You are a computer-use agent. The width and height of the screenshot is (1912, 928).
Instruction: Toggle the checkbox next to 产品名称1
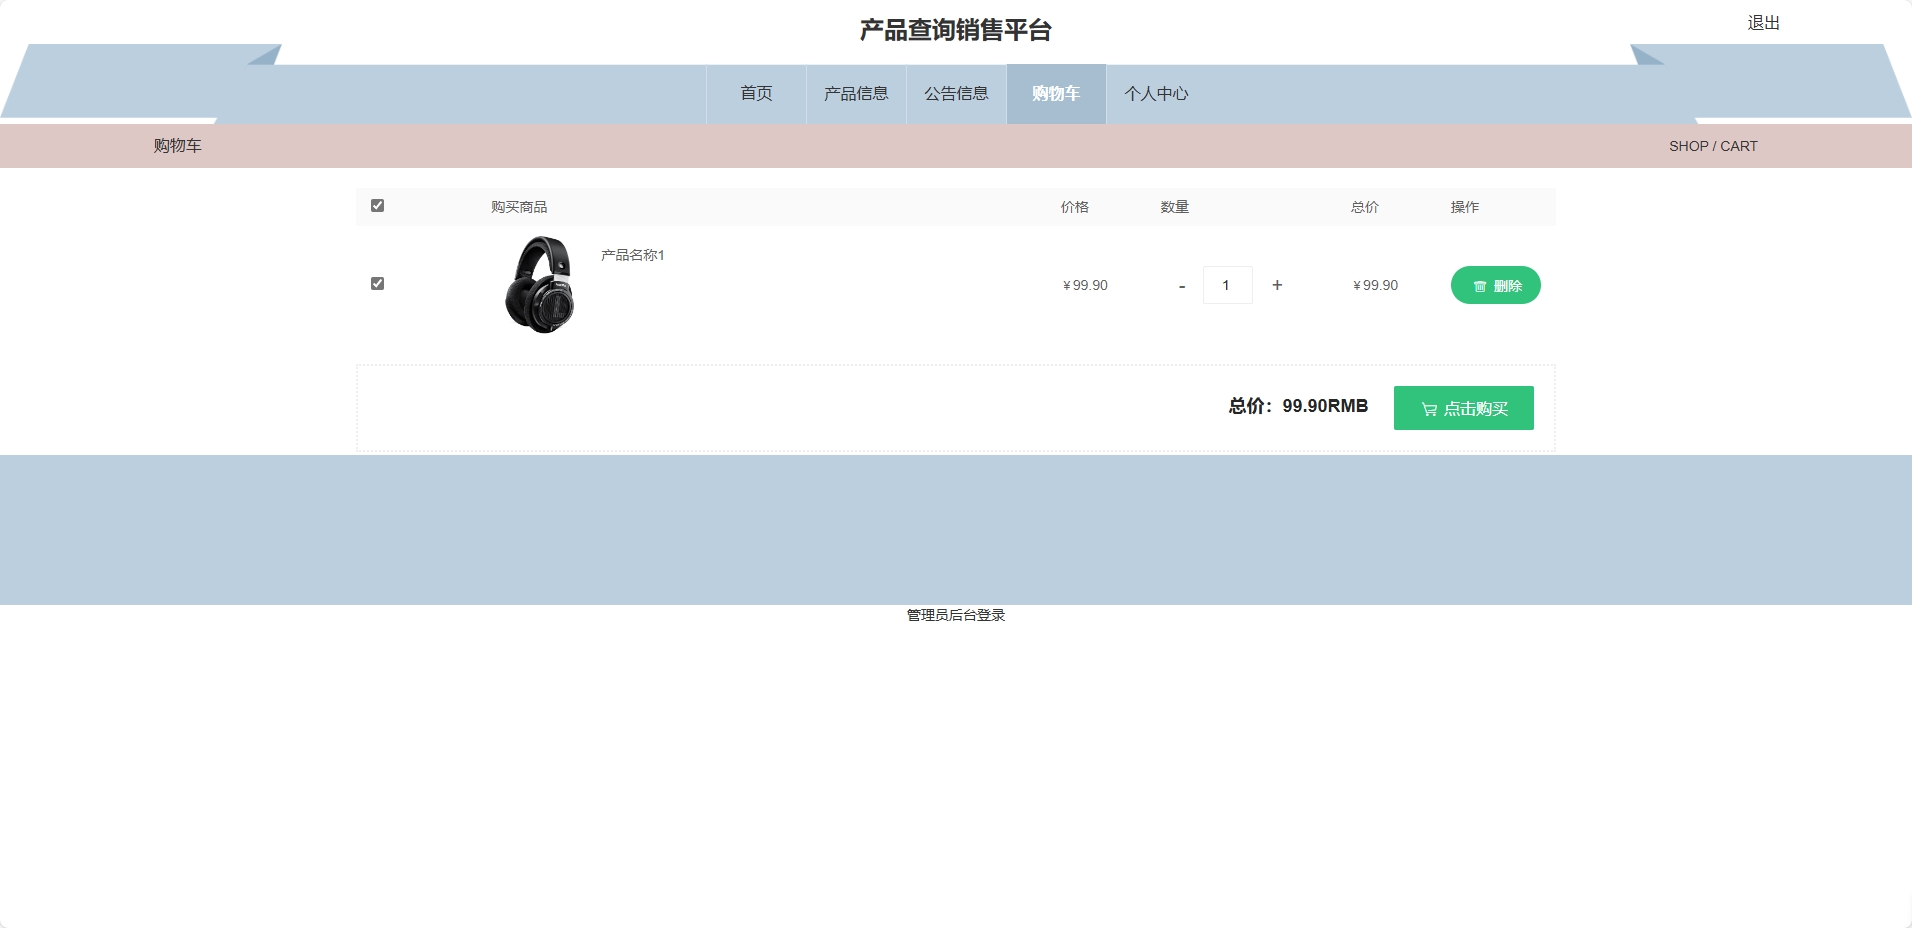pyautogui.click(x=377, y=283)
